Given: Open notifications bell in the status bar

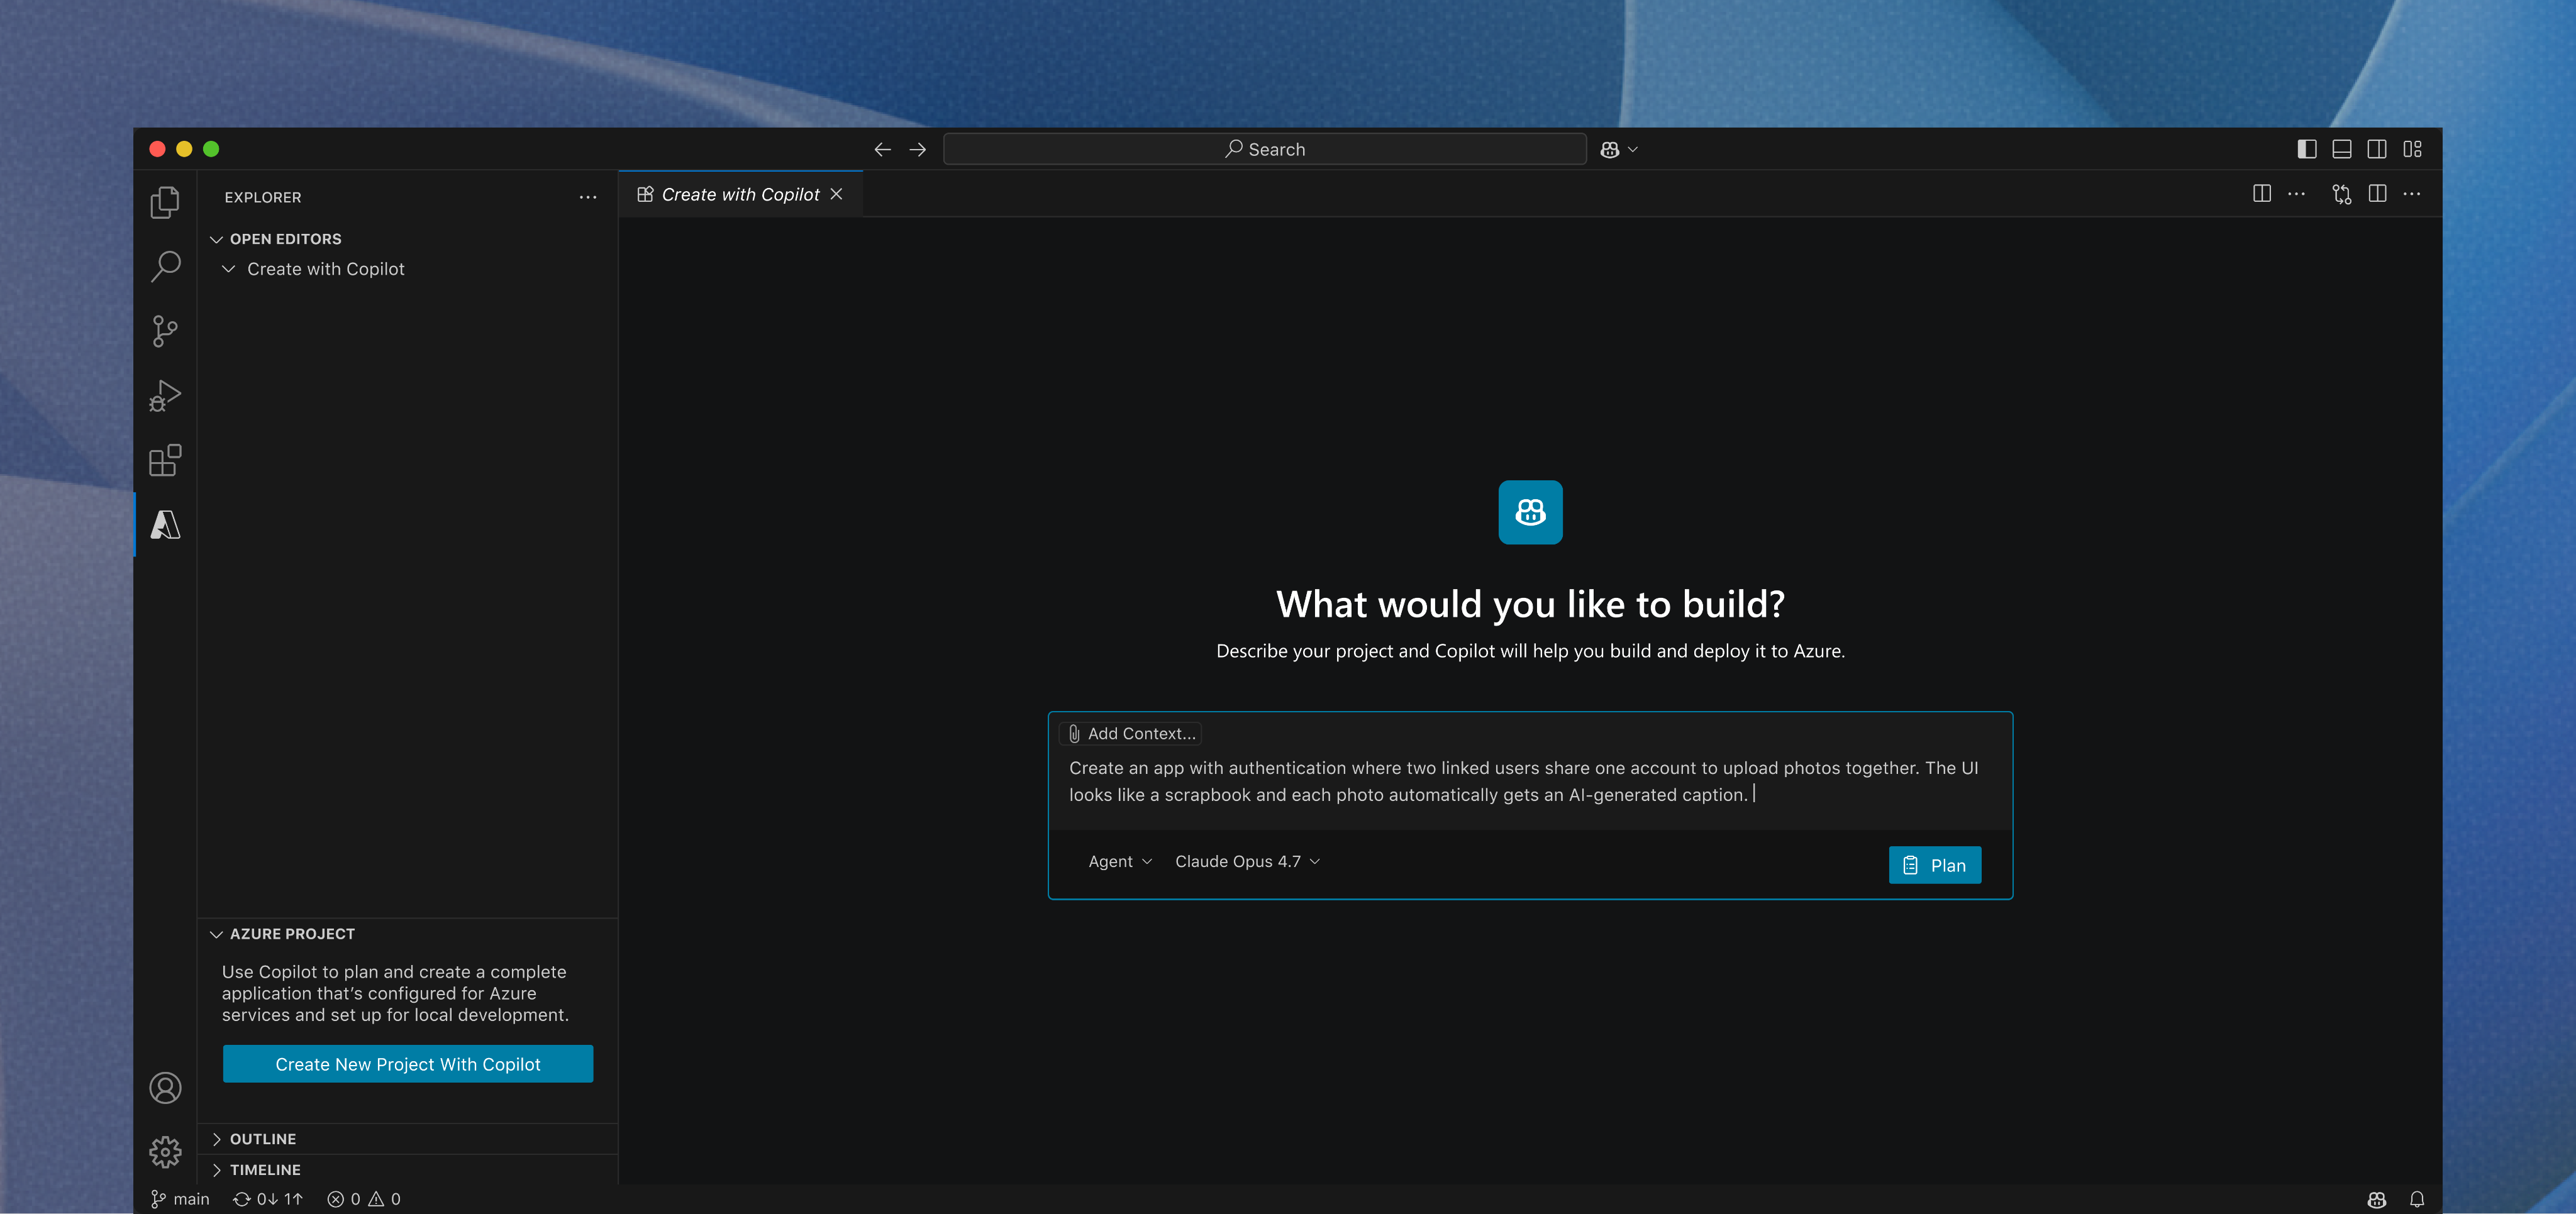Looking at the screenshot, I should [2417, 1199].
